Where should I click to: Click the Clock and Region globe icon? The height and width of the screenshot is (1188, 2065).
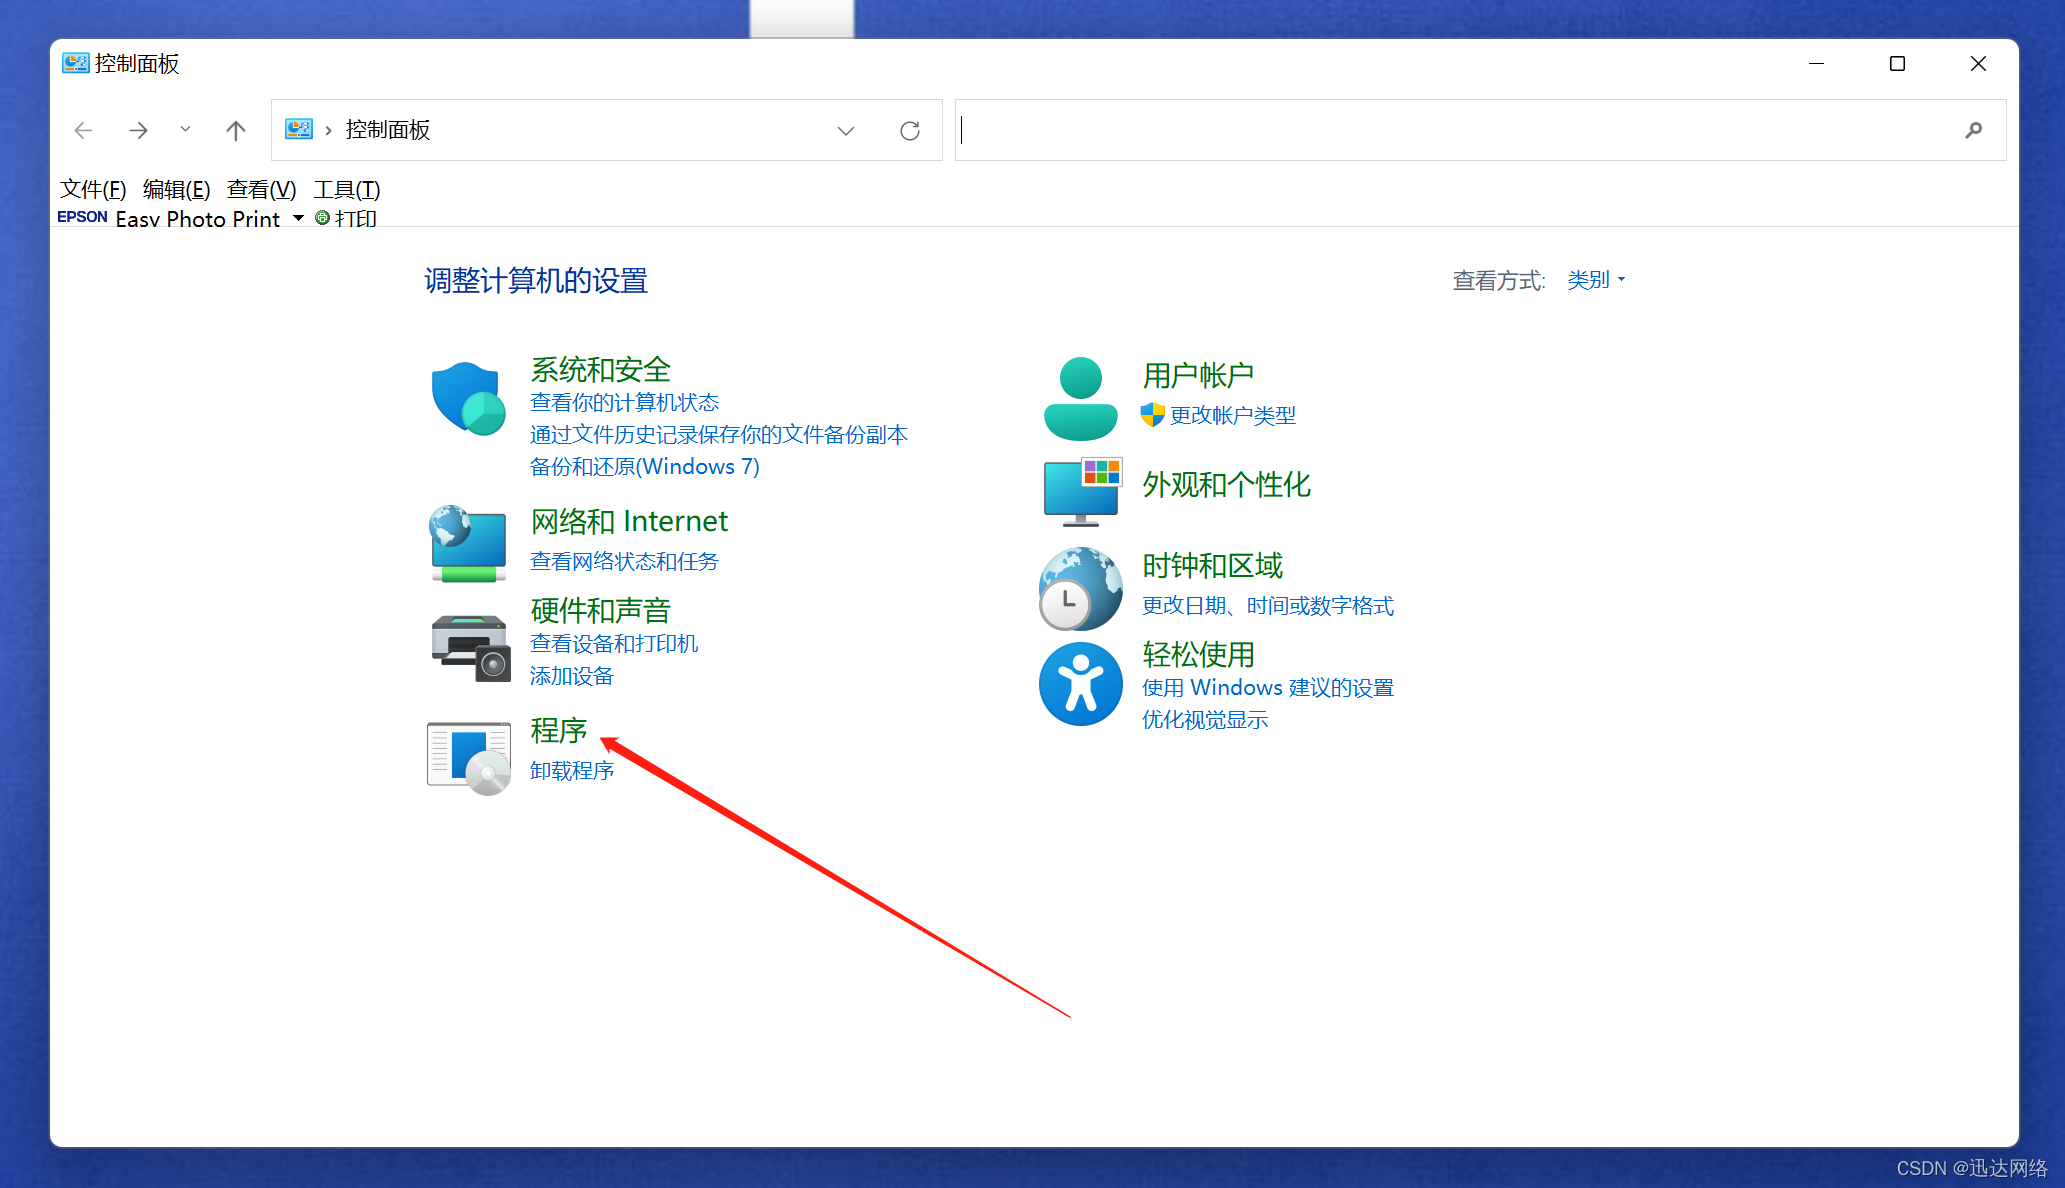[x=1080, y=588]
